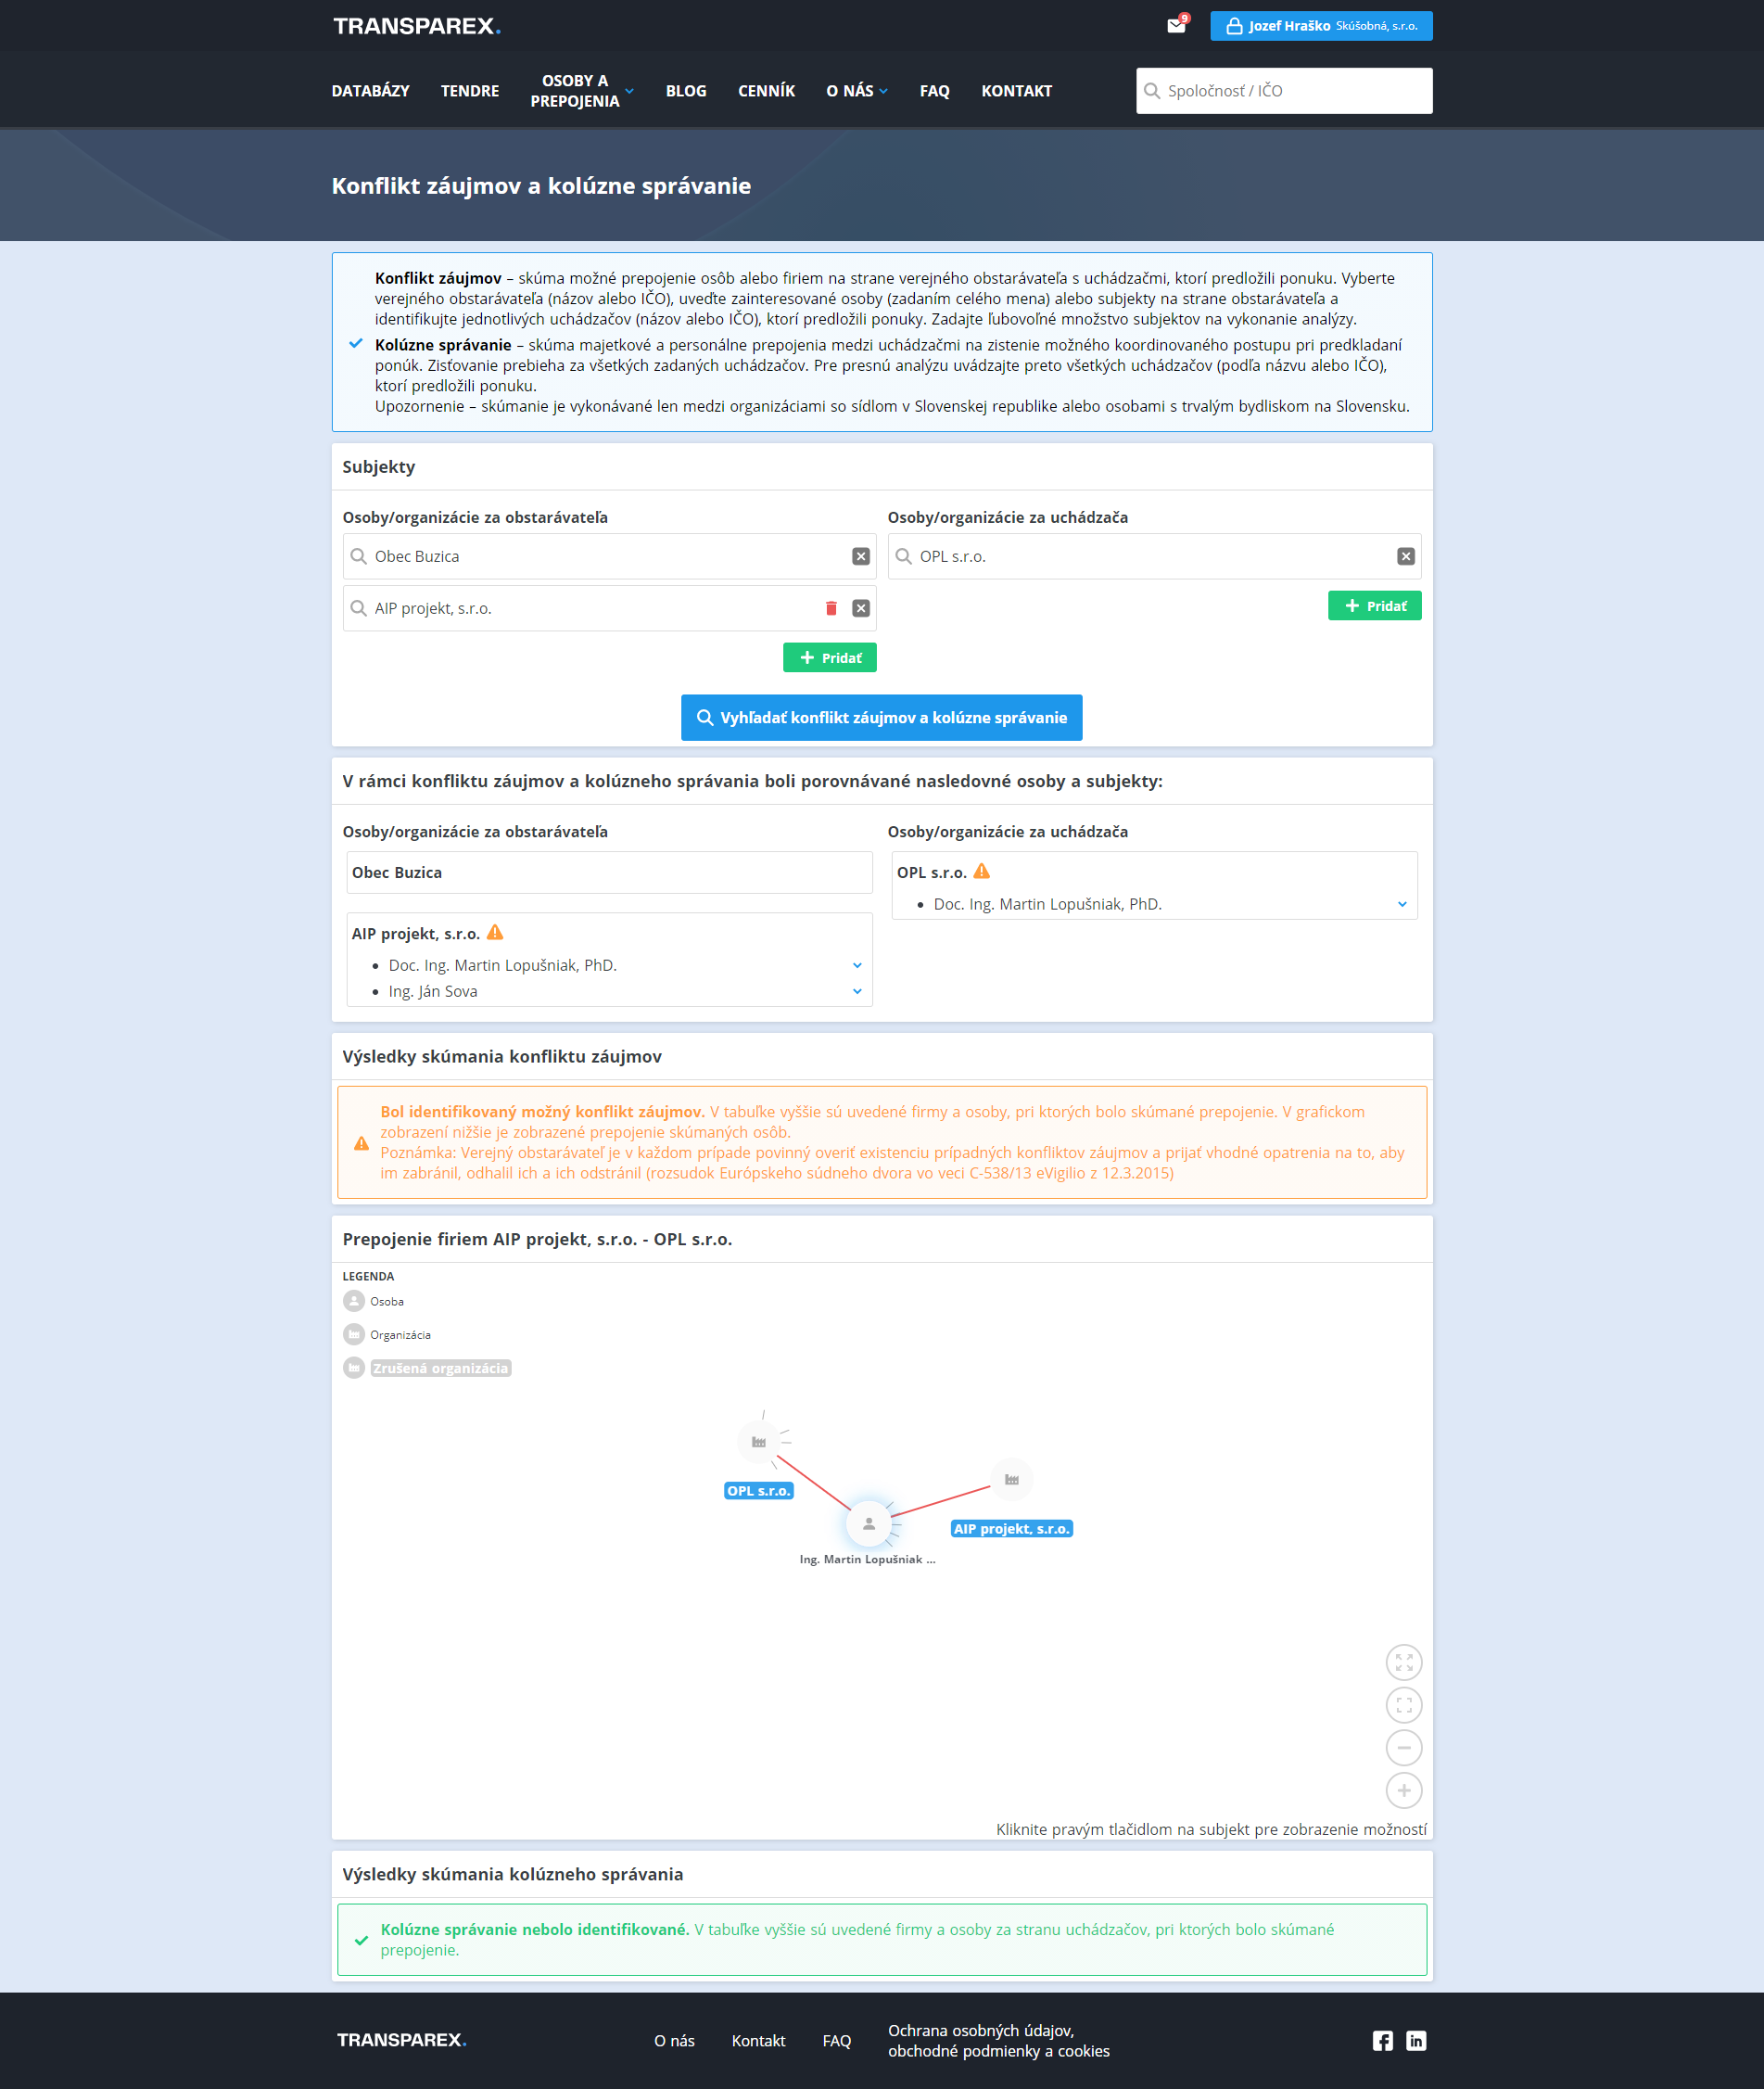Open the LinkedIn page from footer

coord(1415,2040)
